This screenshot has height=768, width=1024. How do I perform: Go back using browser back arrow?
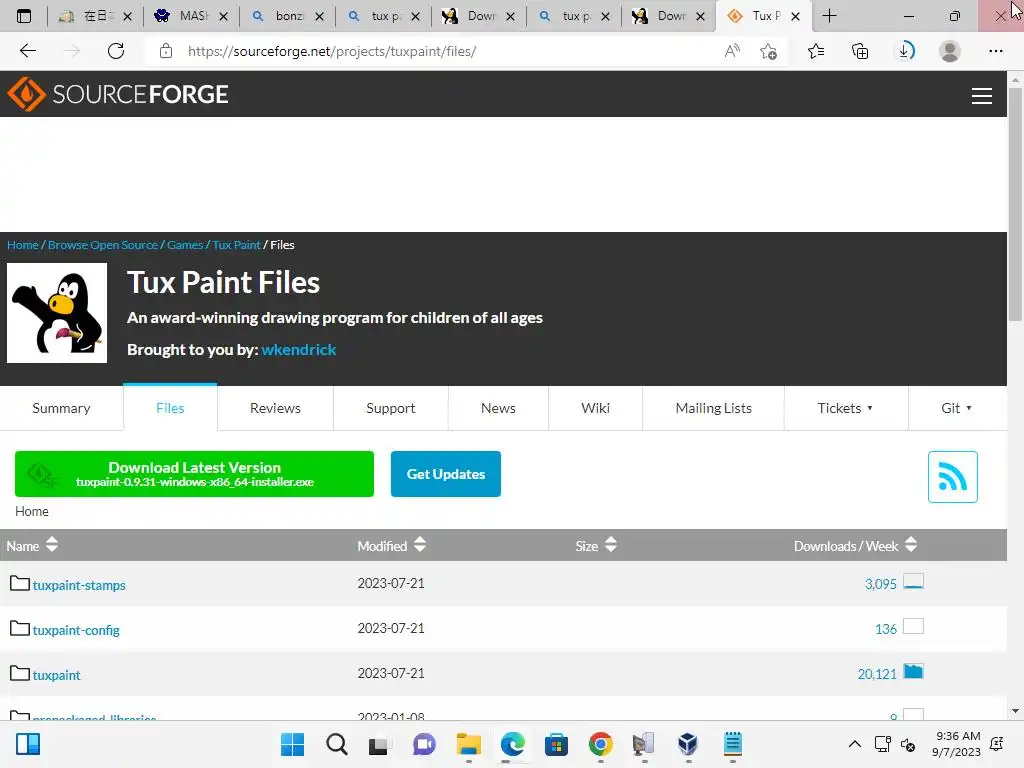point(27,51)
